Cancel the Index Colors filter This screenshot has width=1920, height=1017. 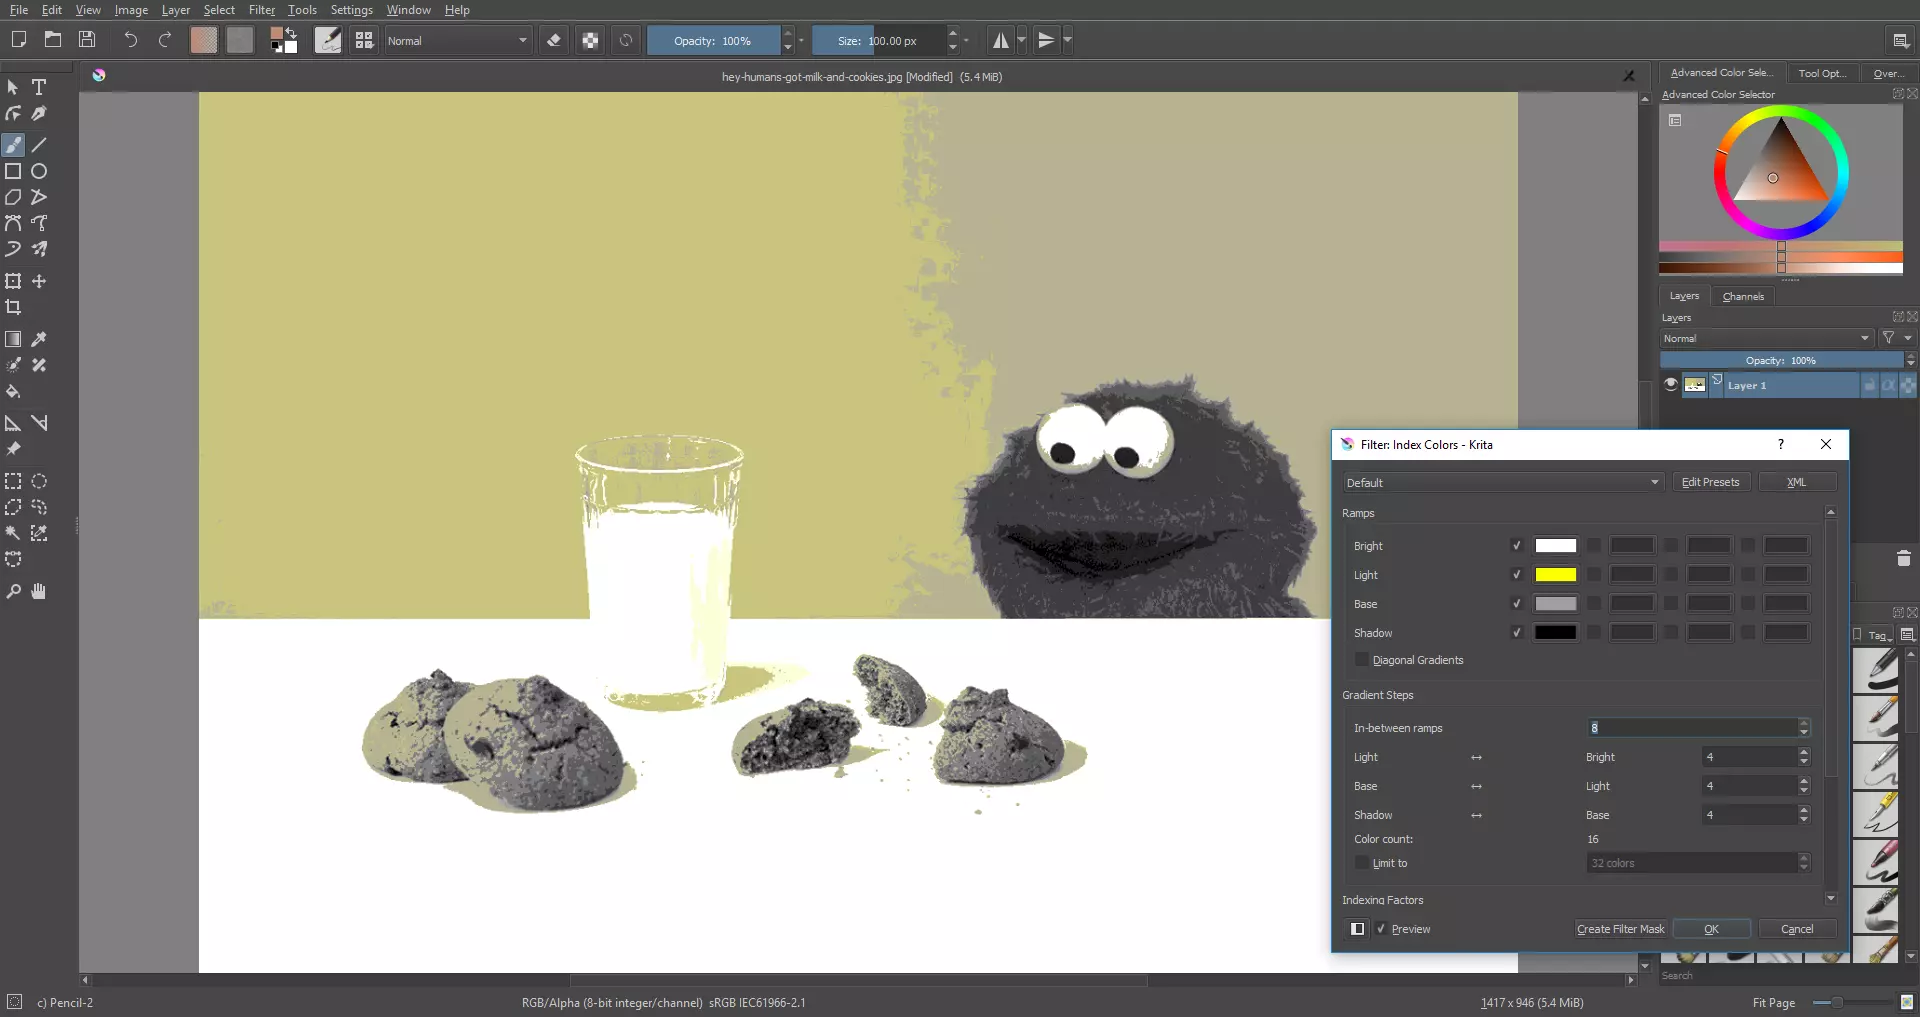(x=1797, y=929)
